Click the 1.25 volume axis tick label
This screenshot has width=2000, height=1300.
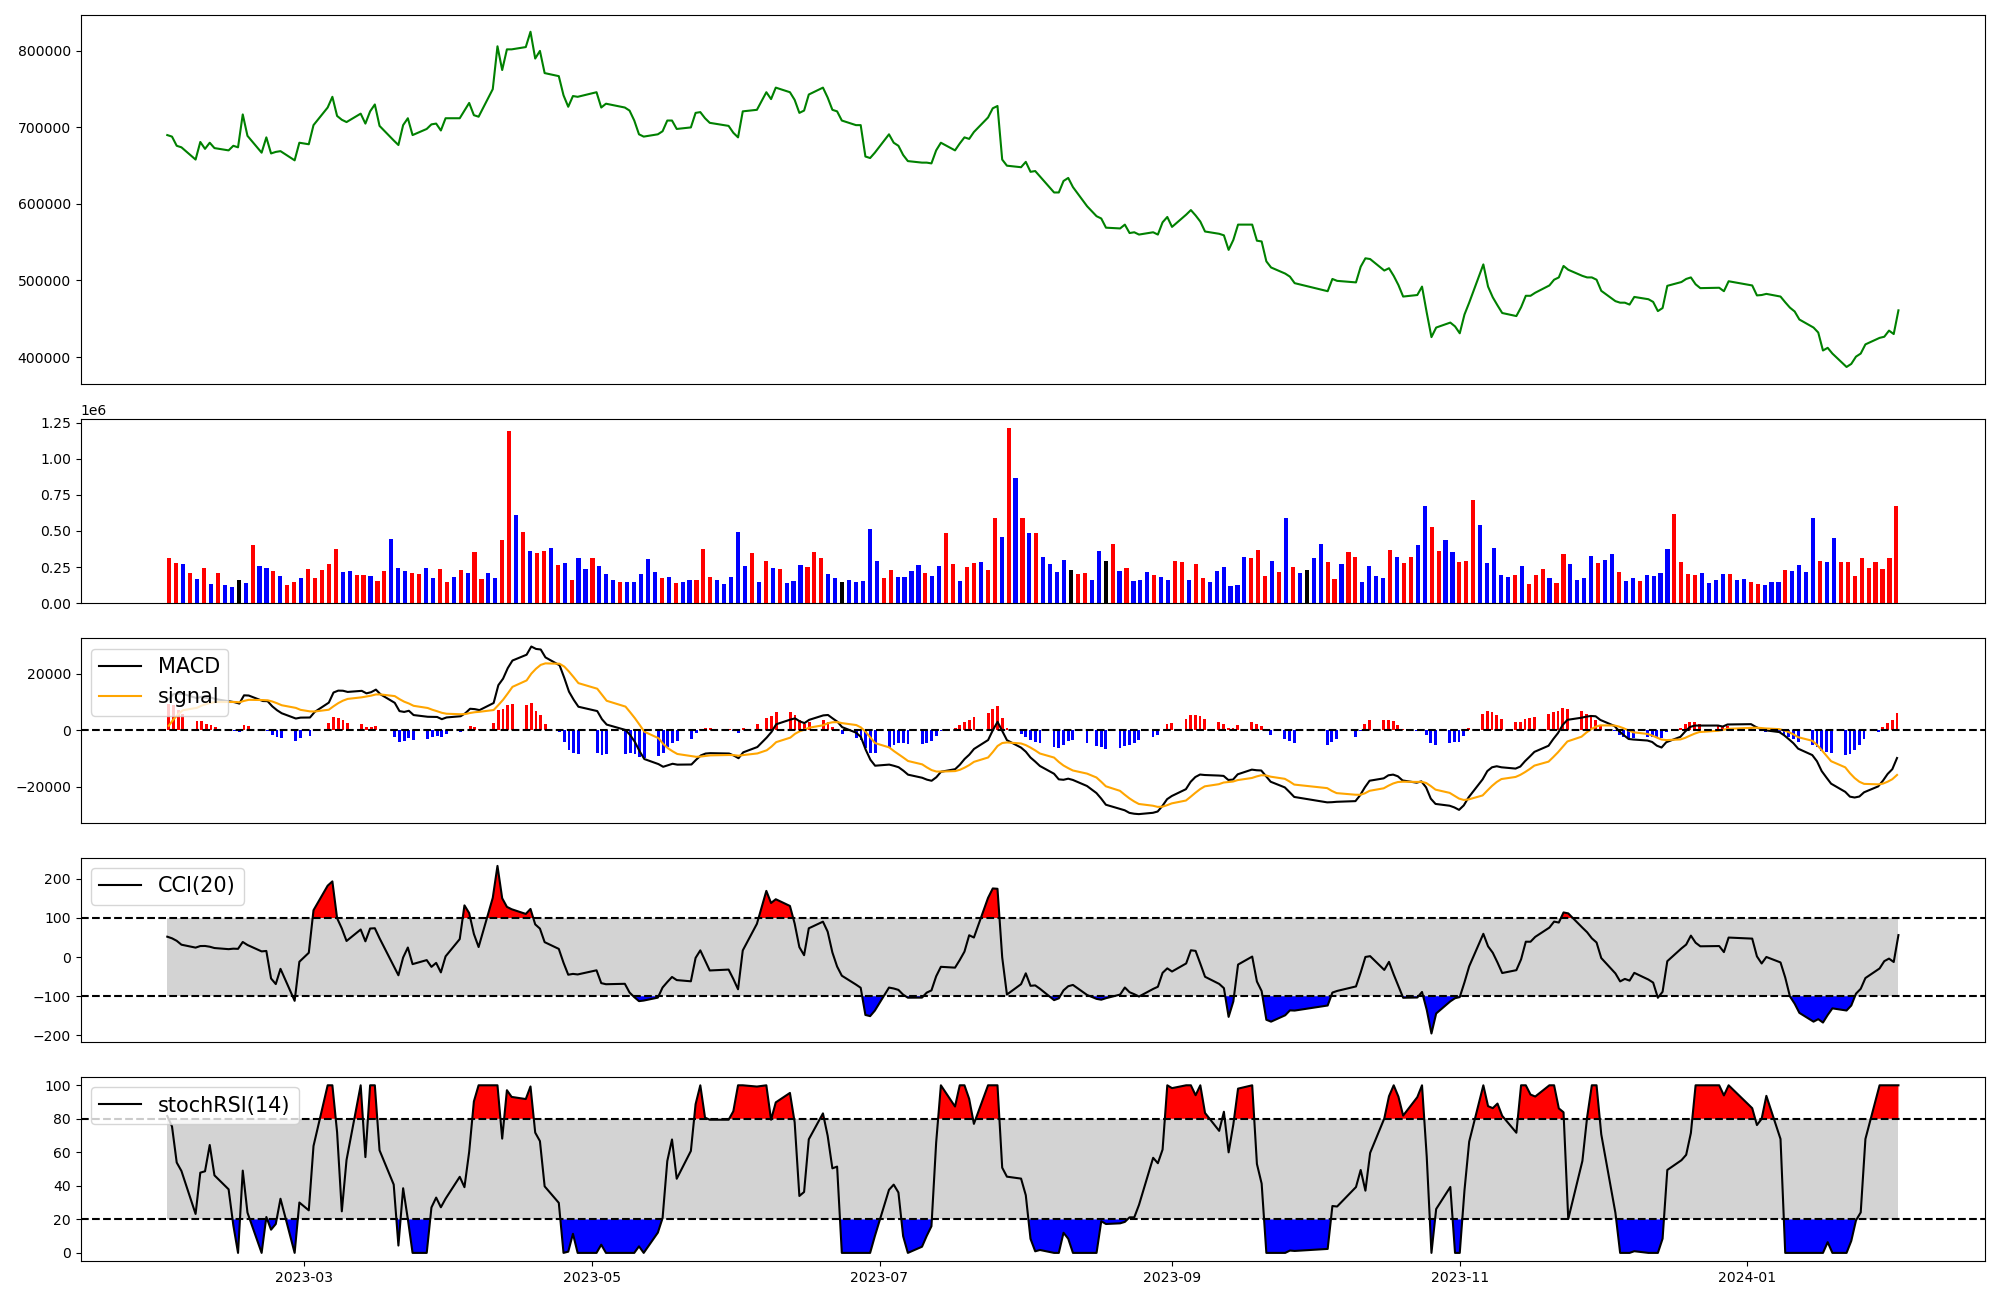[56, 424]
